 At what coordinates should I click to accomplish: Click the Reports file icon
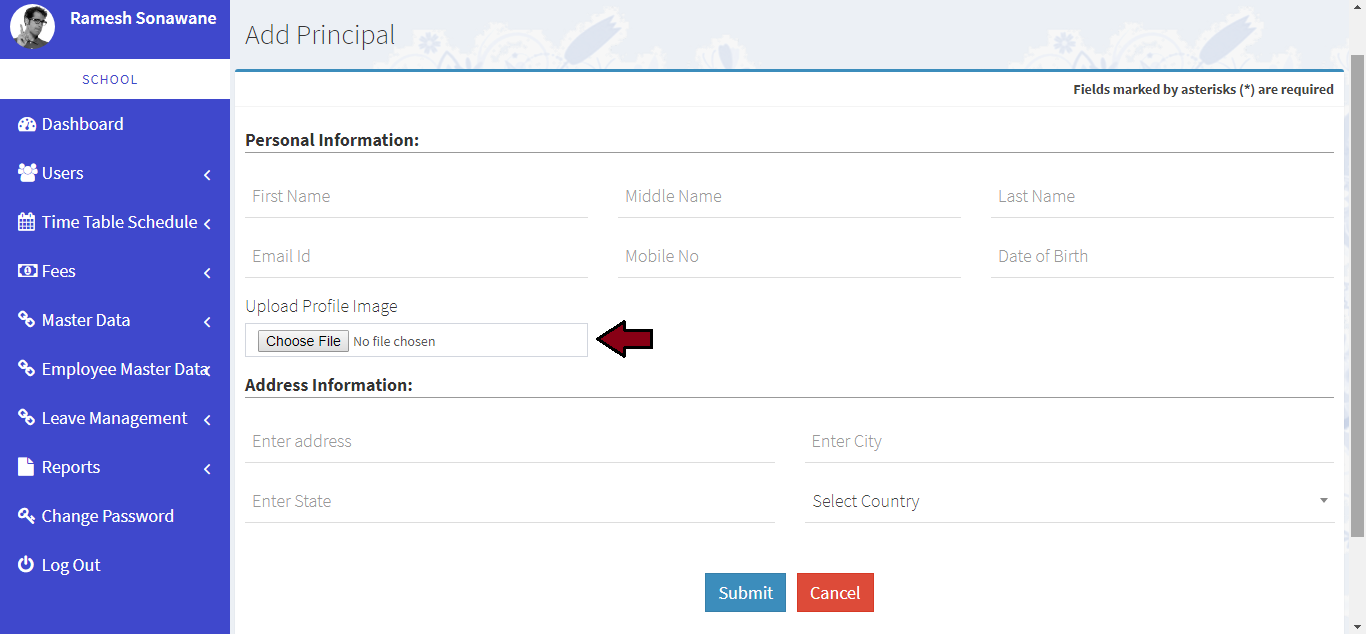27,467
